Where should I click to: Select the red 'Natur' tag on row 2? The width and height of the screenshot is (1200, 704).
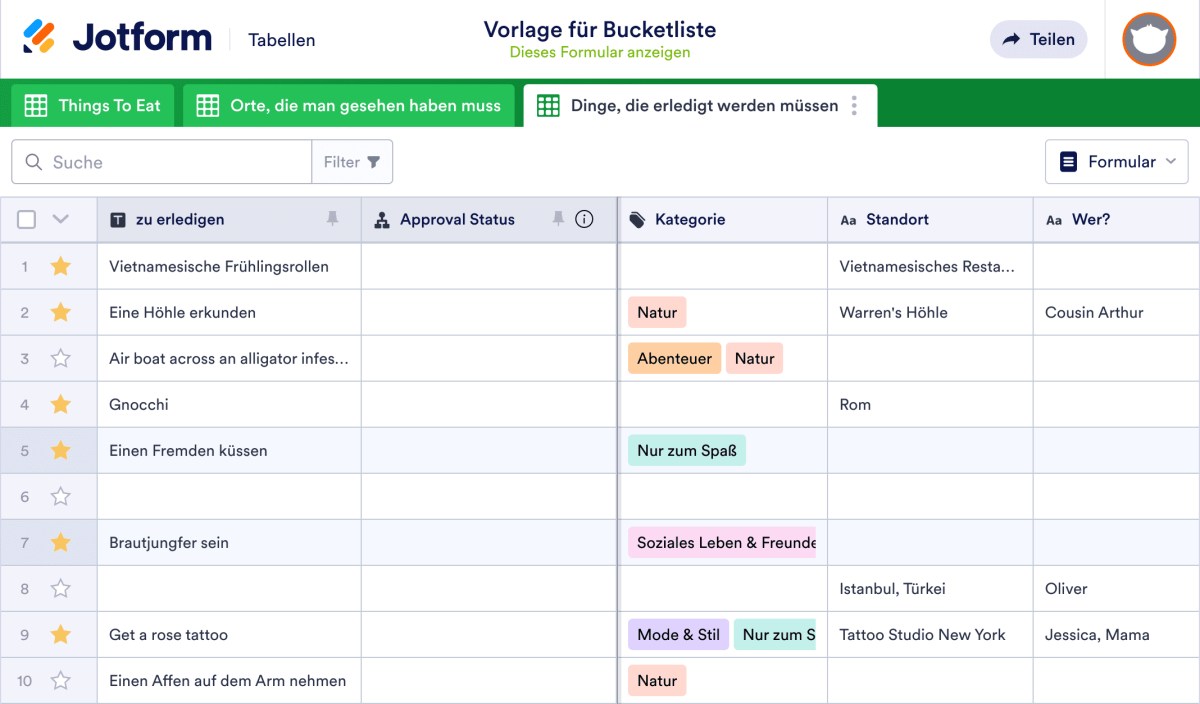(x=657, y=312)
